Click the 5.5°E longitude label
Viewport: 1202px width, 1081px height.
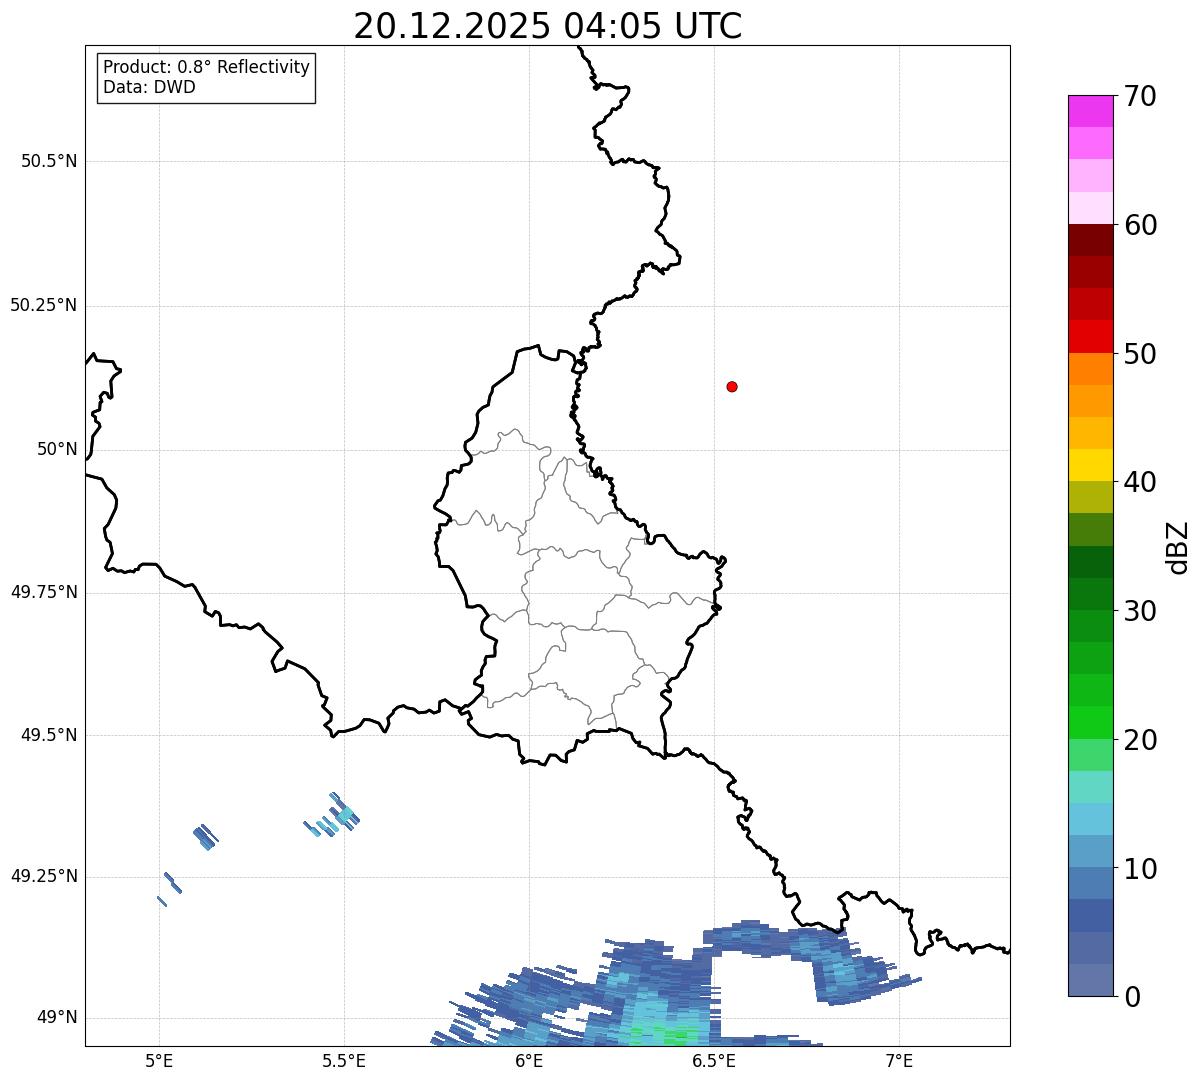click(x=344, y=1060)
